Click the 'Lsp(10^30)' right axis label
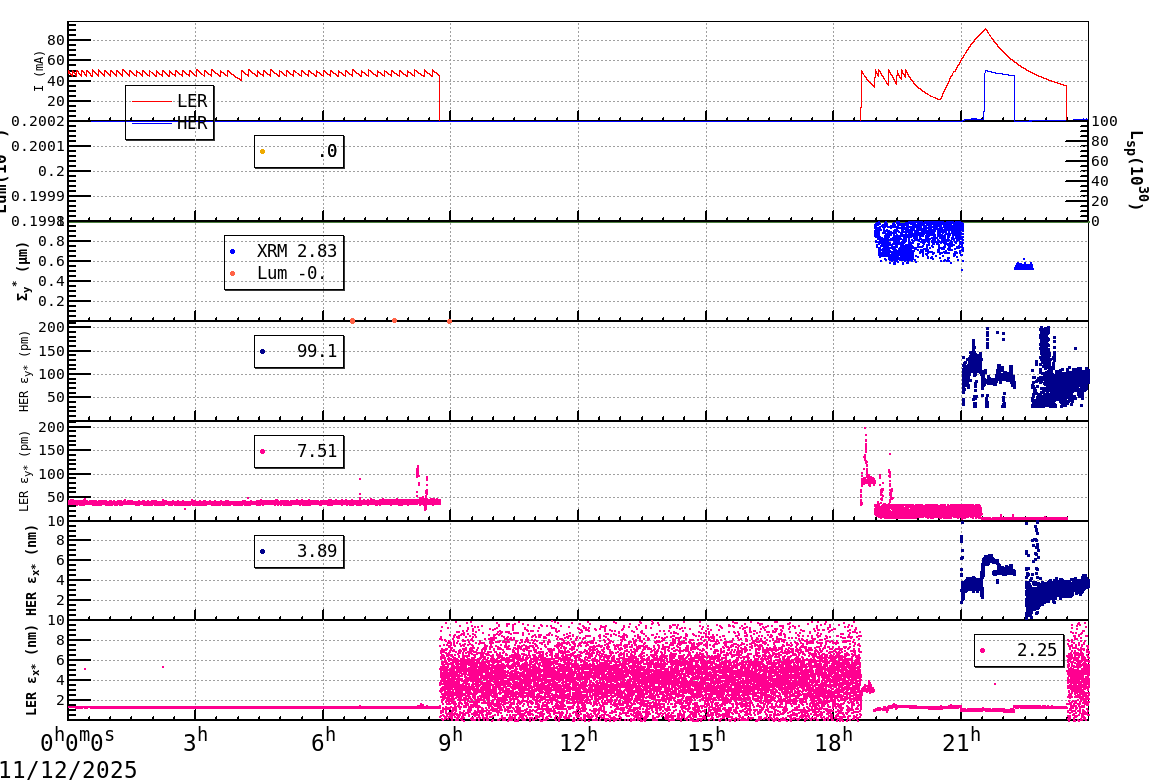Image resolution: width=1160 pixels, height=782 pixels. [x=1138, y=170]
